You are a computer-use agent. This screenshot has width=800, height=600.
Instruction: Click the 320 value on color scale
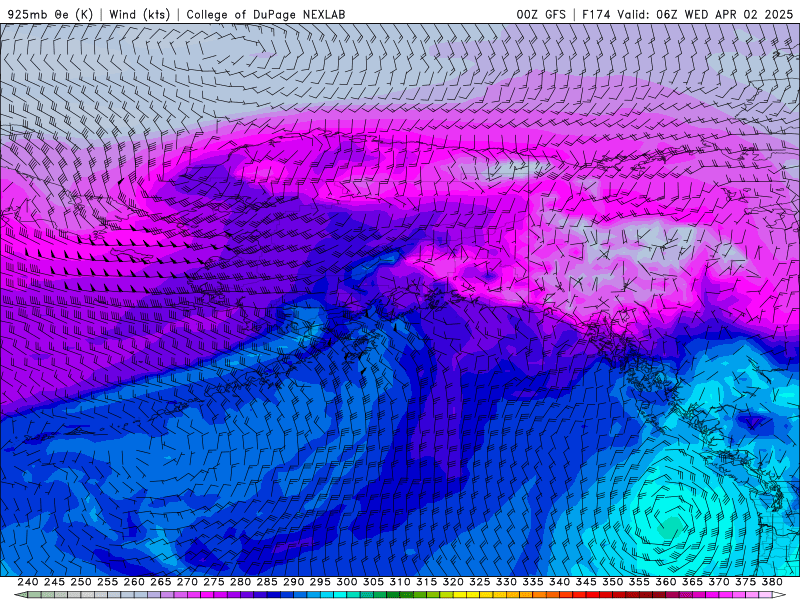[453, 582]
